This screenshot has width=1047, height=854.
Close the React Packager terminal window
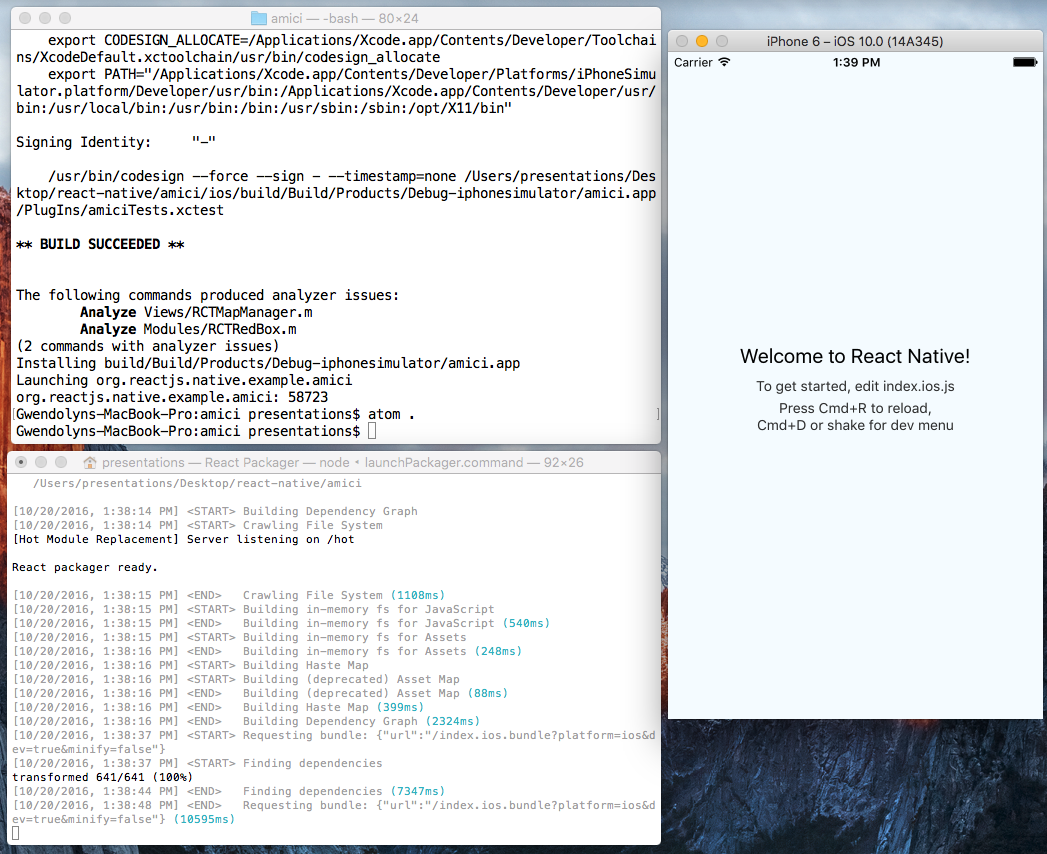point(21,462)
